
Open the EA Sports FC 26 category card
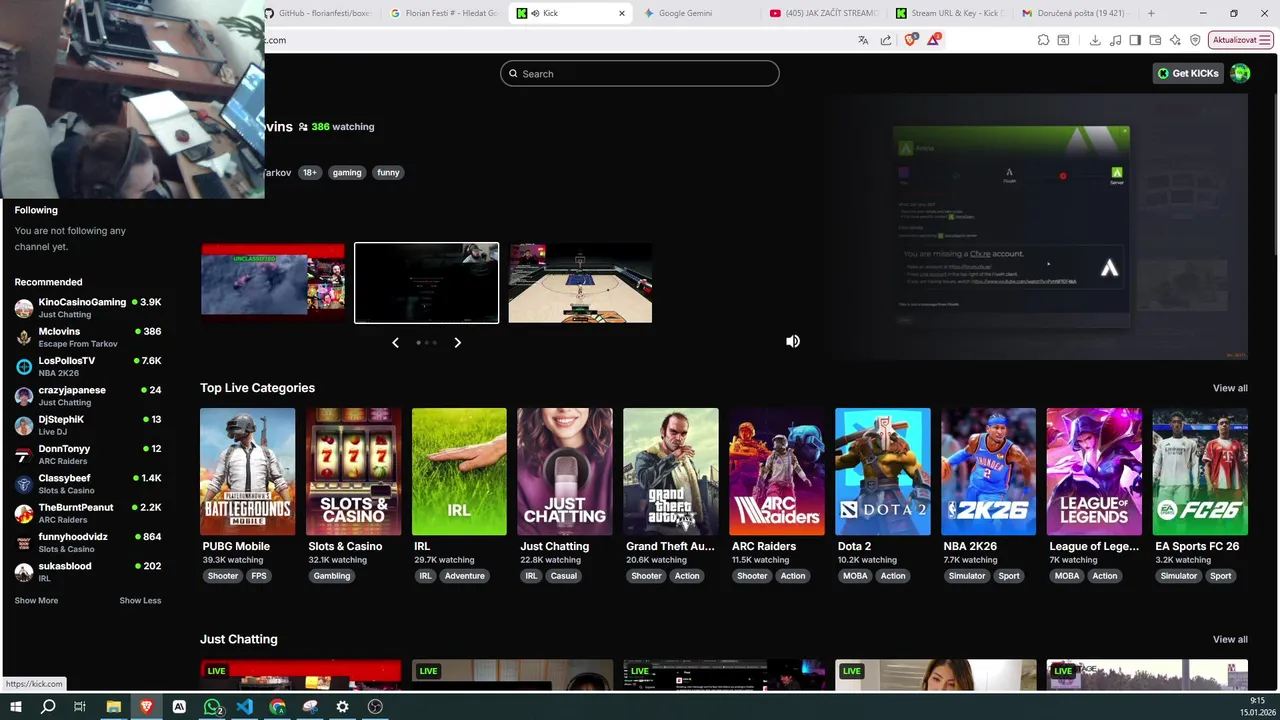pyautogui.click(x=1200, y=471)
